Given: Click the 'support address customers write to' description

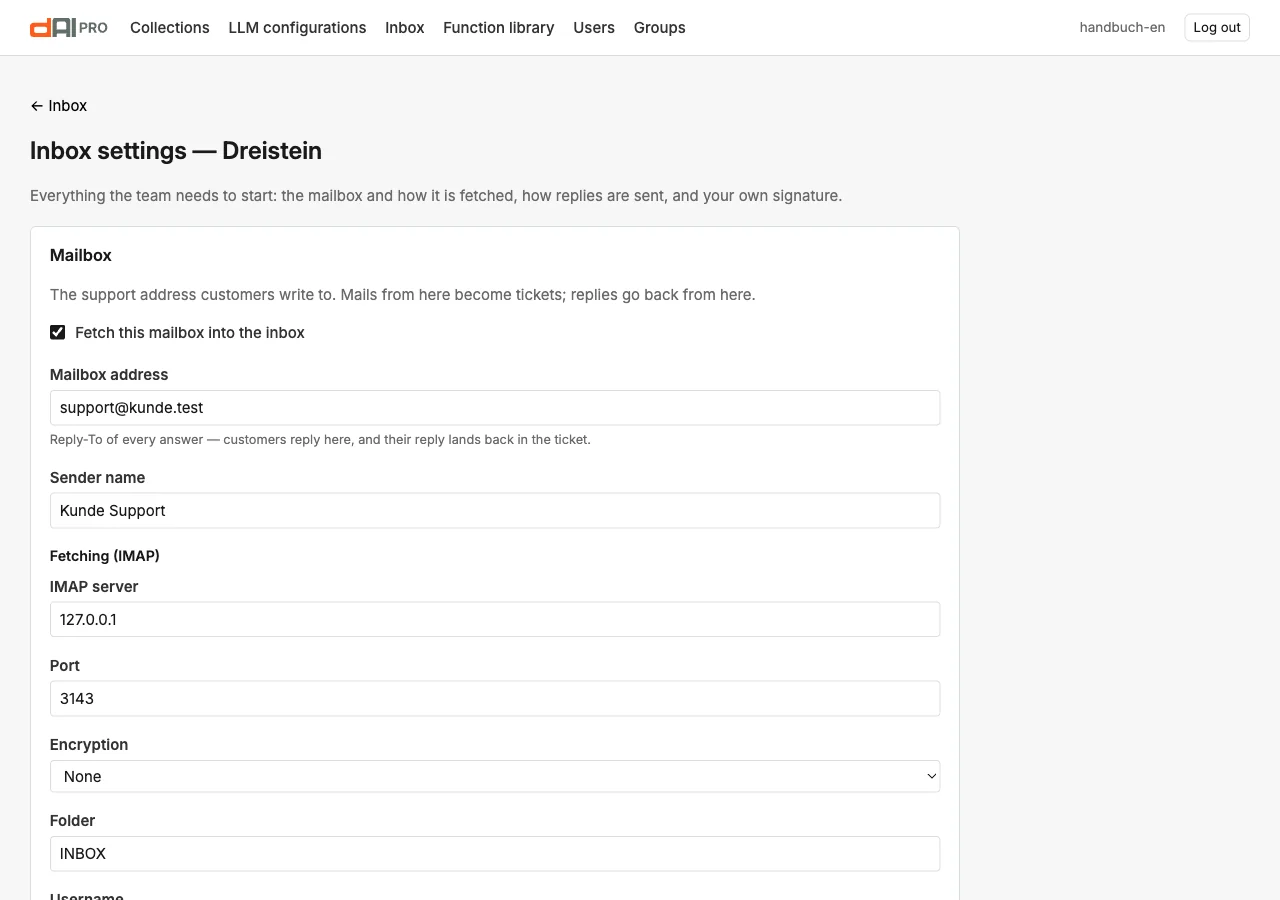Looking at the screenshot, I should coord(403,295).
